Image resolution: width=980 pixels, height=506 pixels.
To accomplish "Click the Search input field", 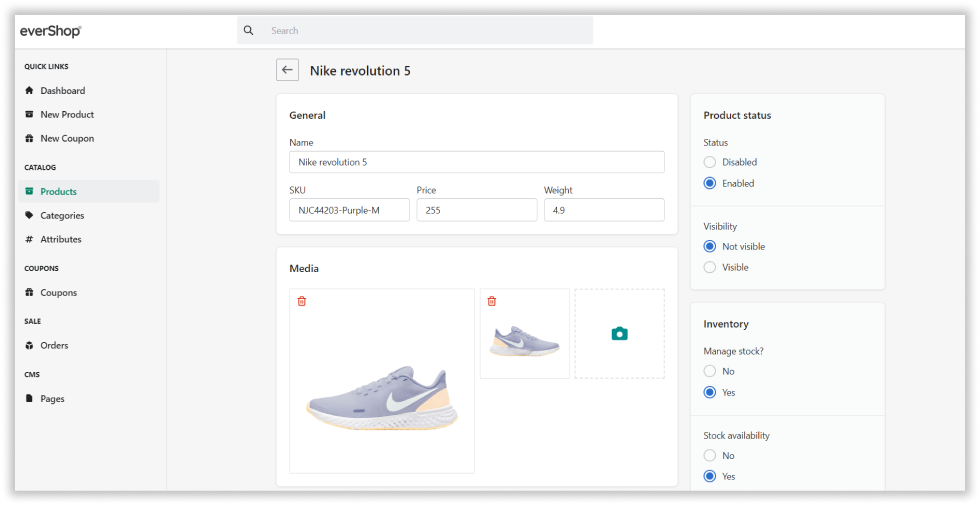I will click(415, 30).
